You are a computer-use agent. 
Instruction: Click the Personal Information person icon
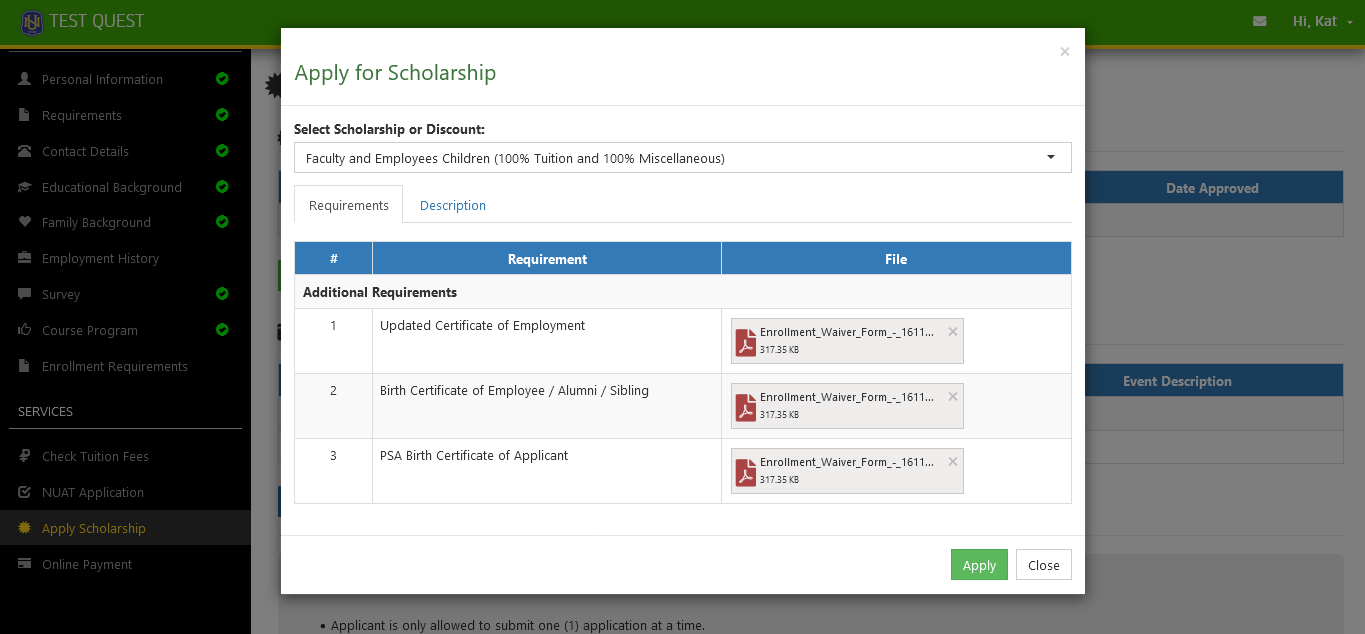coord(24,79)
